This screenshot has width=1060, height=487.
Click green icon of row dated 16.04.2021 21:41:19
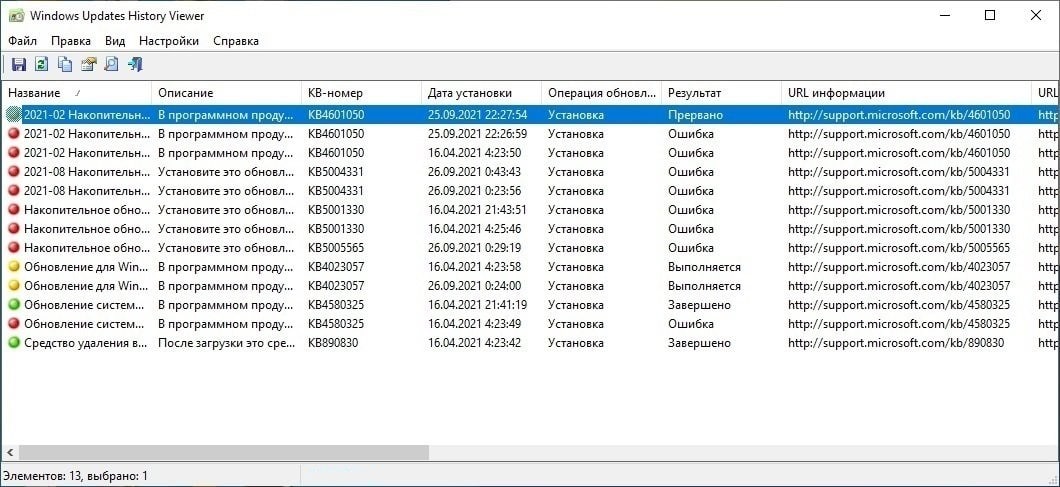pos(14,305)
